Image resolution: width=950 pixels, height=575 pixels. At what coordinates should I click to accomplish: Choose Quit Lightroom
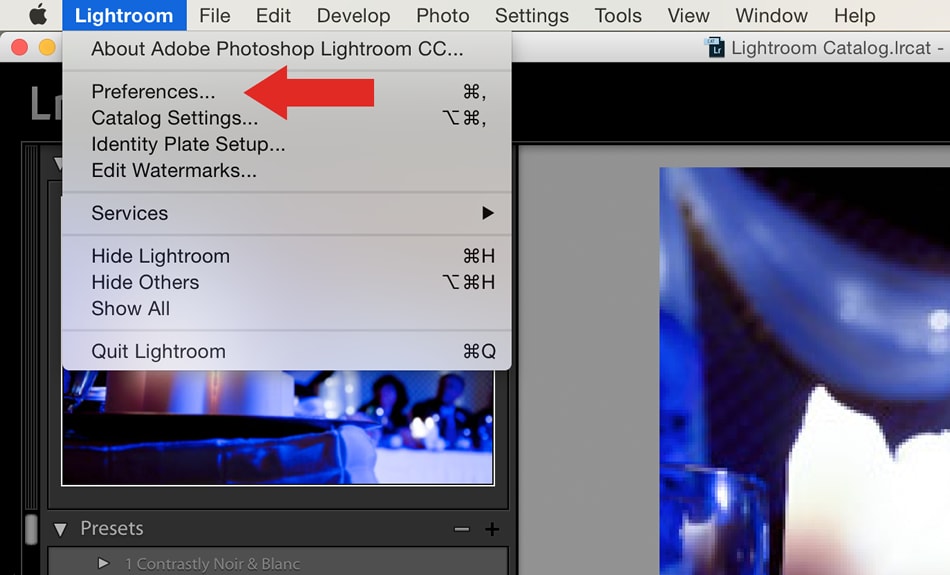[x=287, y=351]
